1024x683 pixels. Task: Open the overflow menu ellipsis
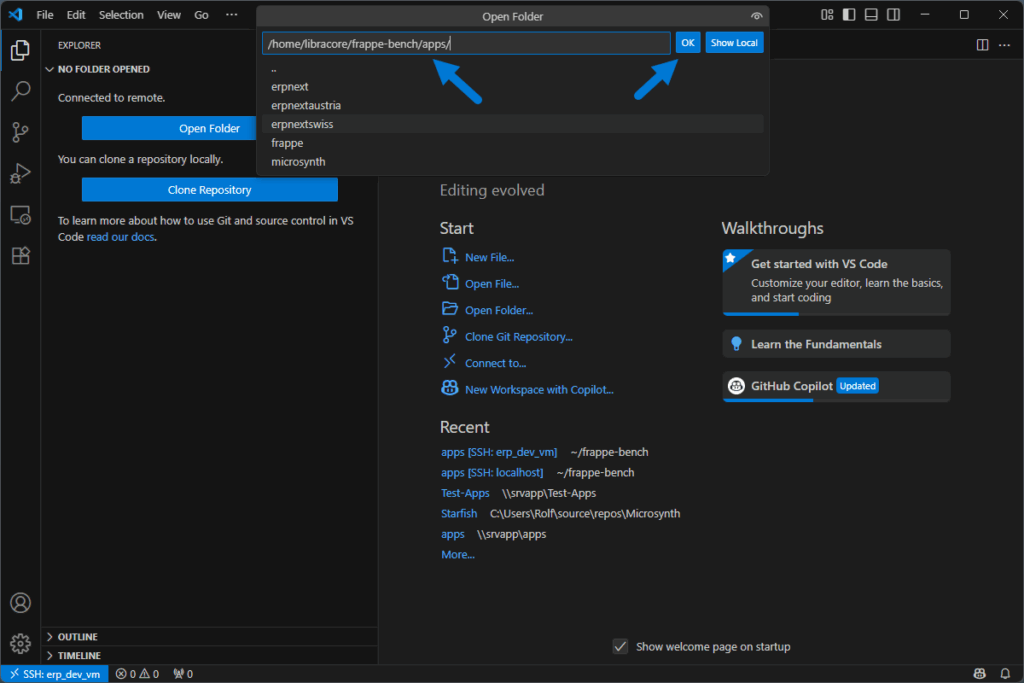[x=232, y=14]
